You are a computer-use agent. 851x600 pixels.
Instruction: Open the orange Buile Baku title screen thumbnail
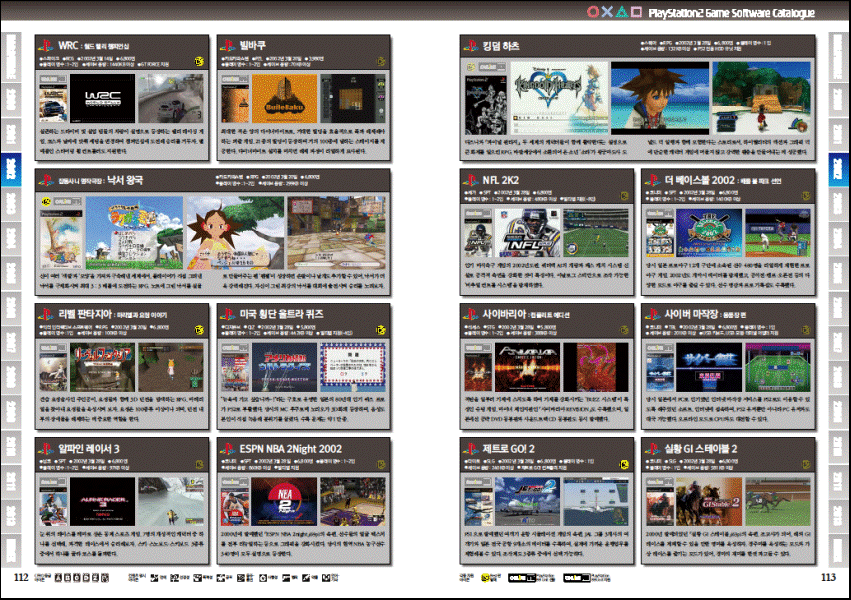(x=284, y=98)
